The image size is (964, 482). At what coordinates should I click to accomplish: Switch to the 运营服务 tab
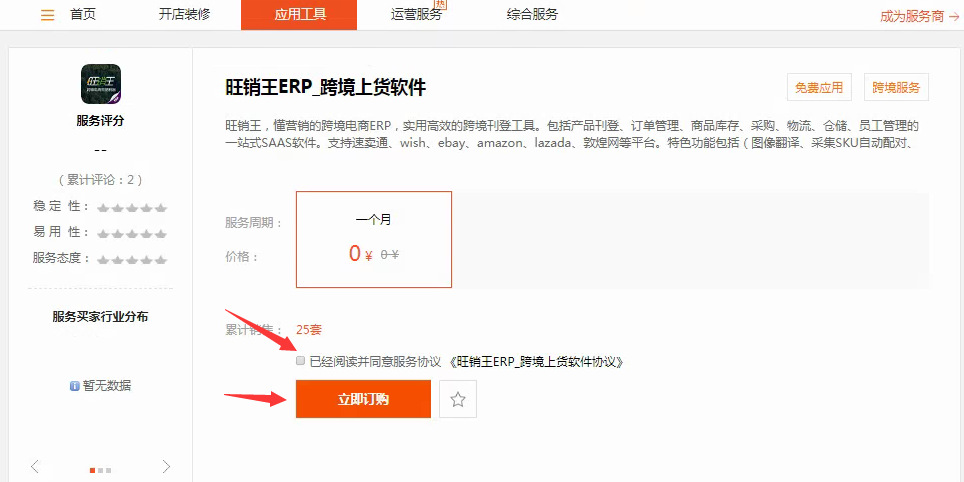pyautogui.click(x=416, y=15)
